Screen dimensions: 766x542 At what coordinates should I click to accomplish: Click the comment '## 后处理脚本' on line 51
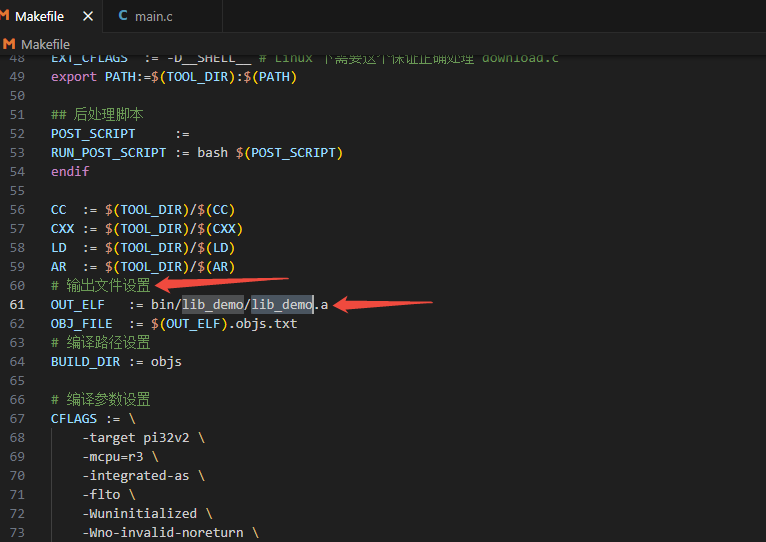(97, 115)
